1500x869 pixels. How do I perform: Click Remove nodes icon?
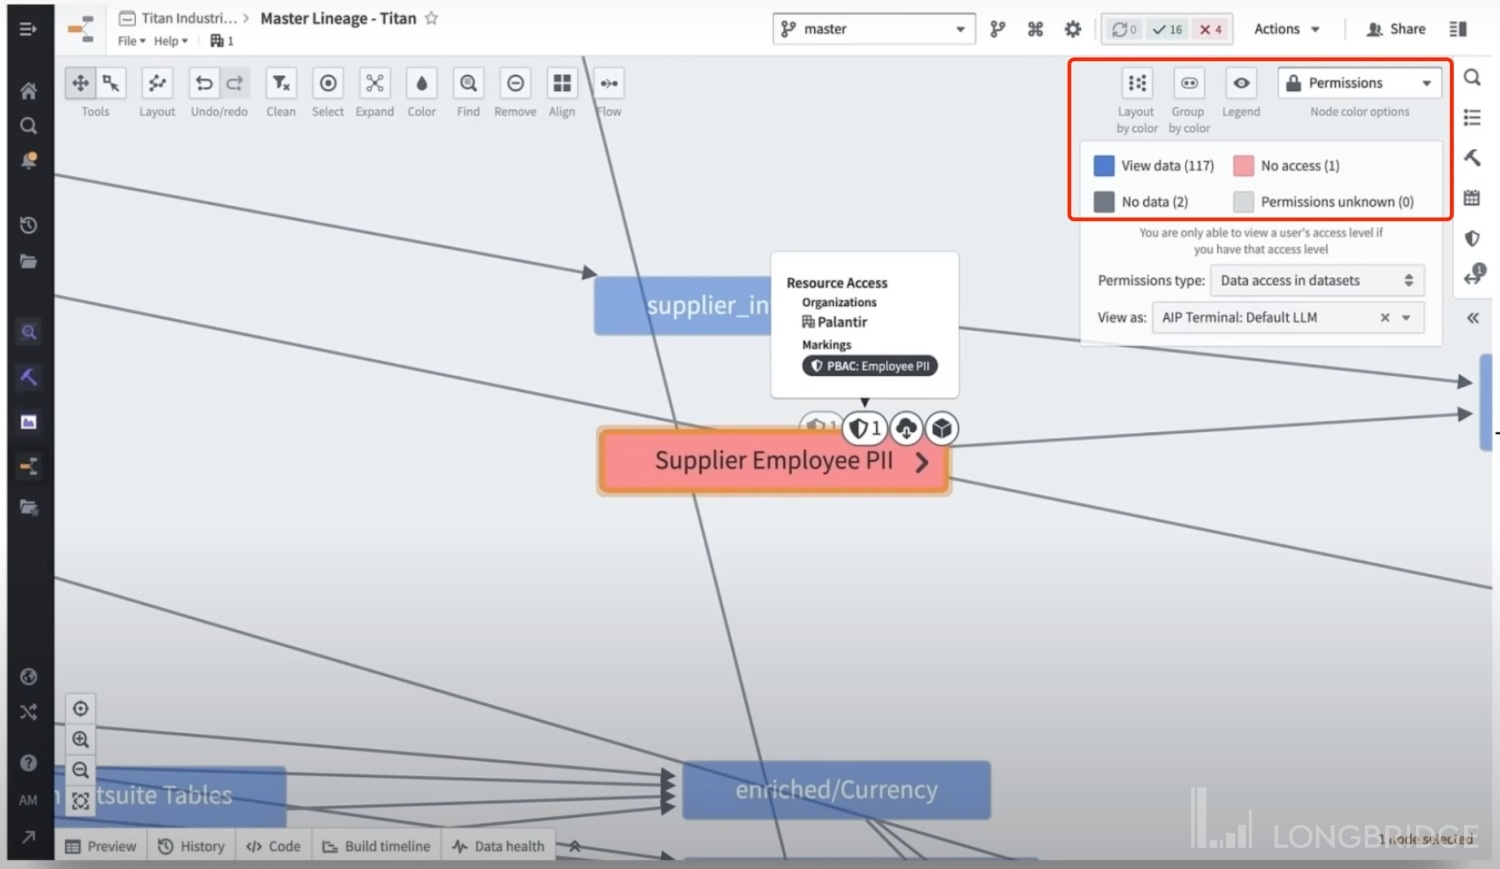515,83
